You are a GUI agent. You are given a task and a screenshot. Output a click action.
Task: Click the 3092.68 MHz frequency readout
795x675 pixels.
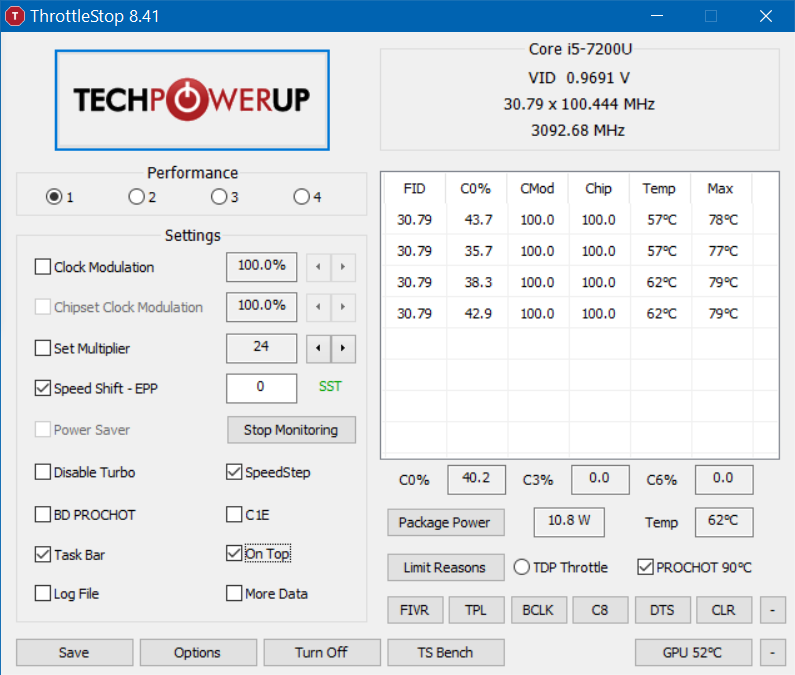click(x=578, y=131)
